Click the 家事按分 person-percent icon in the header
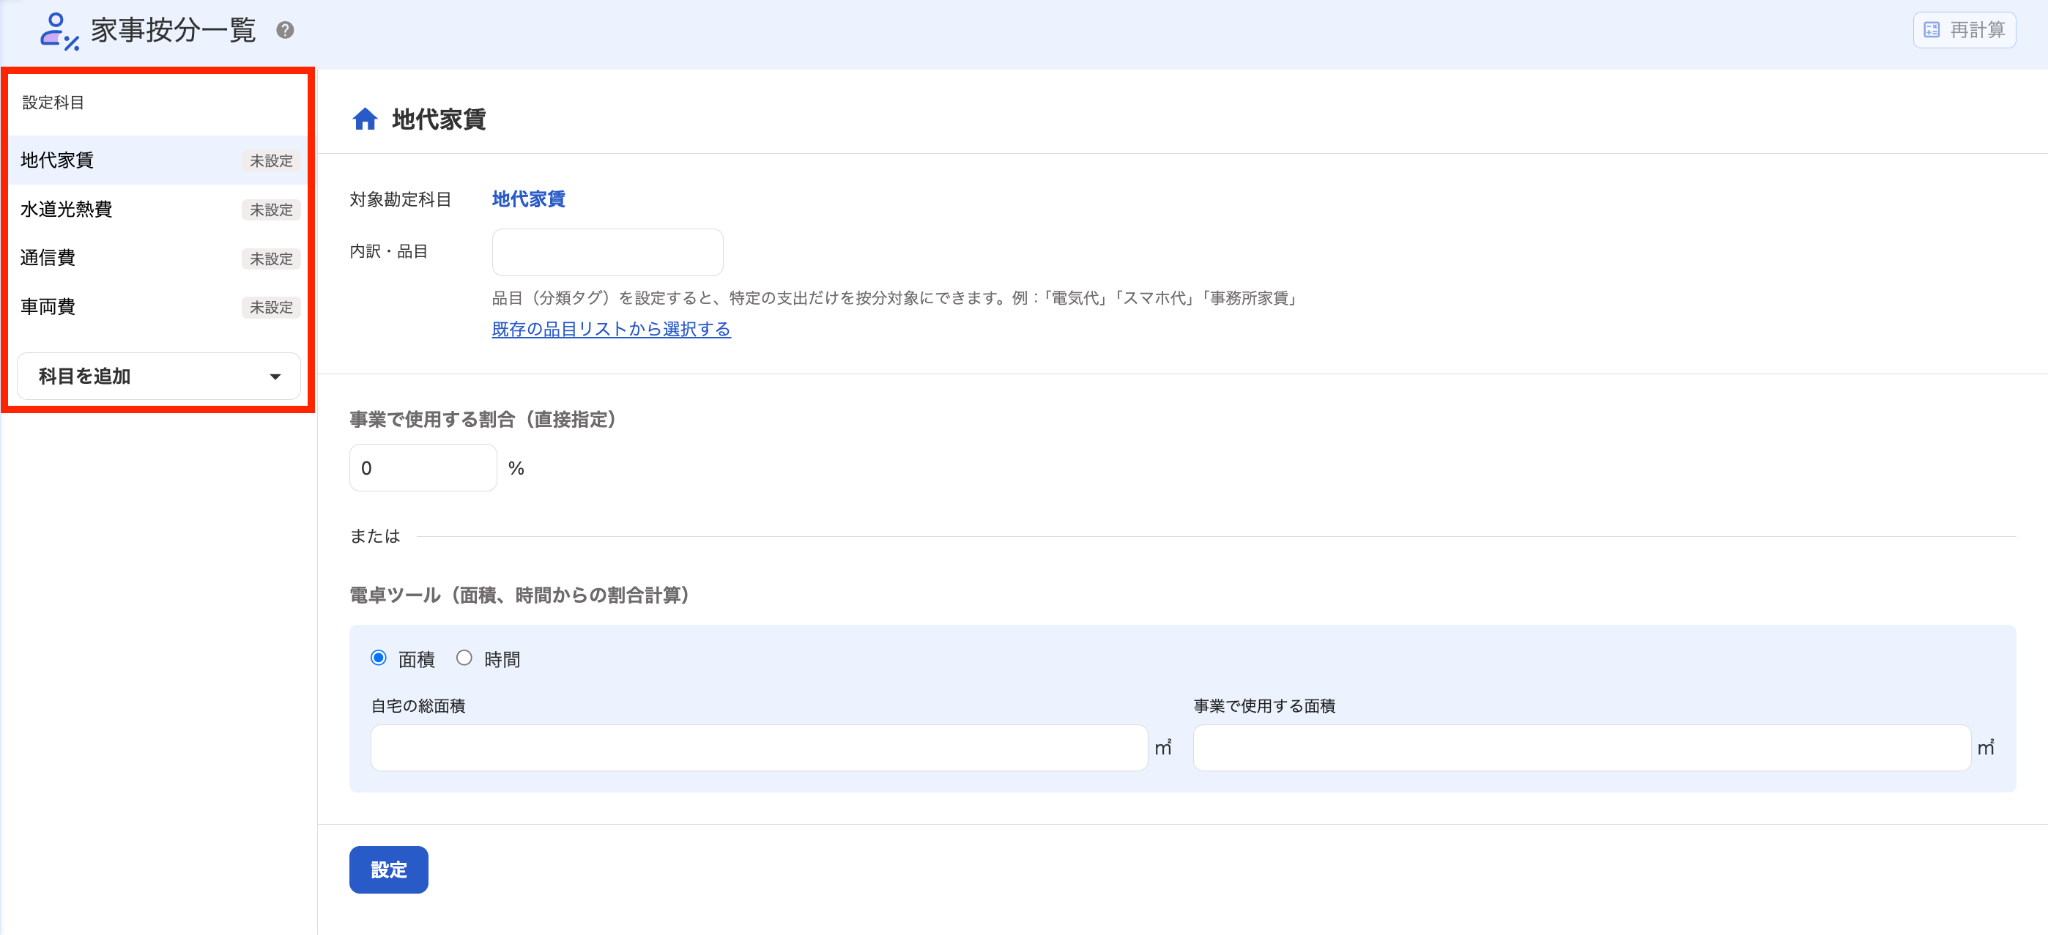2048x935 pixels. (59, 31)
